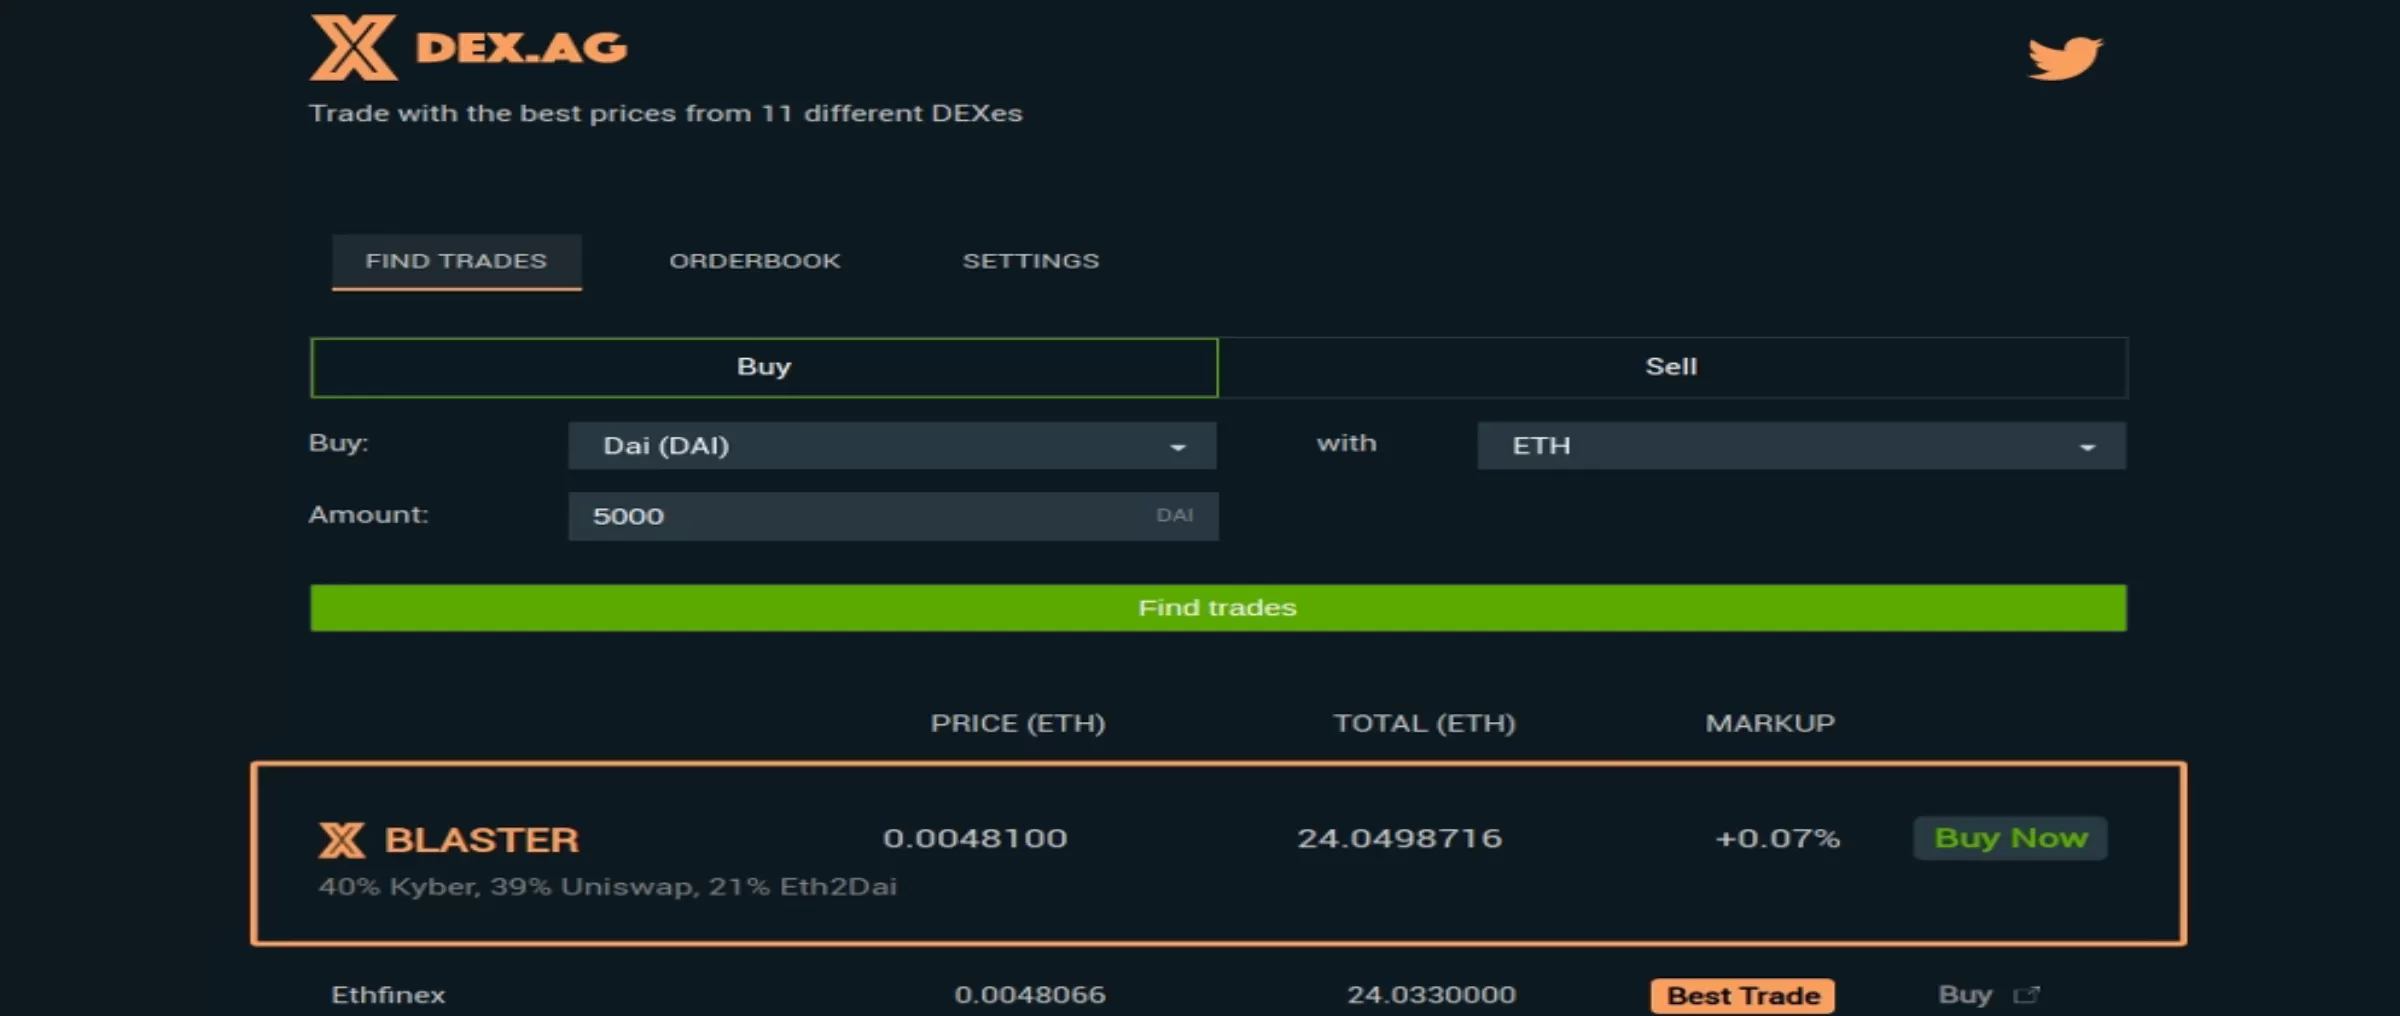Select the Sell mode toggle

(1672, 367)
